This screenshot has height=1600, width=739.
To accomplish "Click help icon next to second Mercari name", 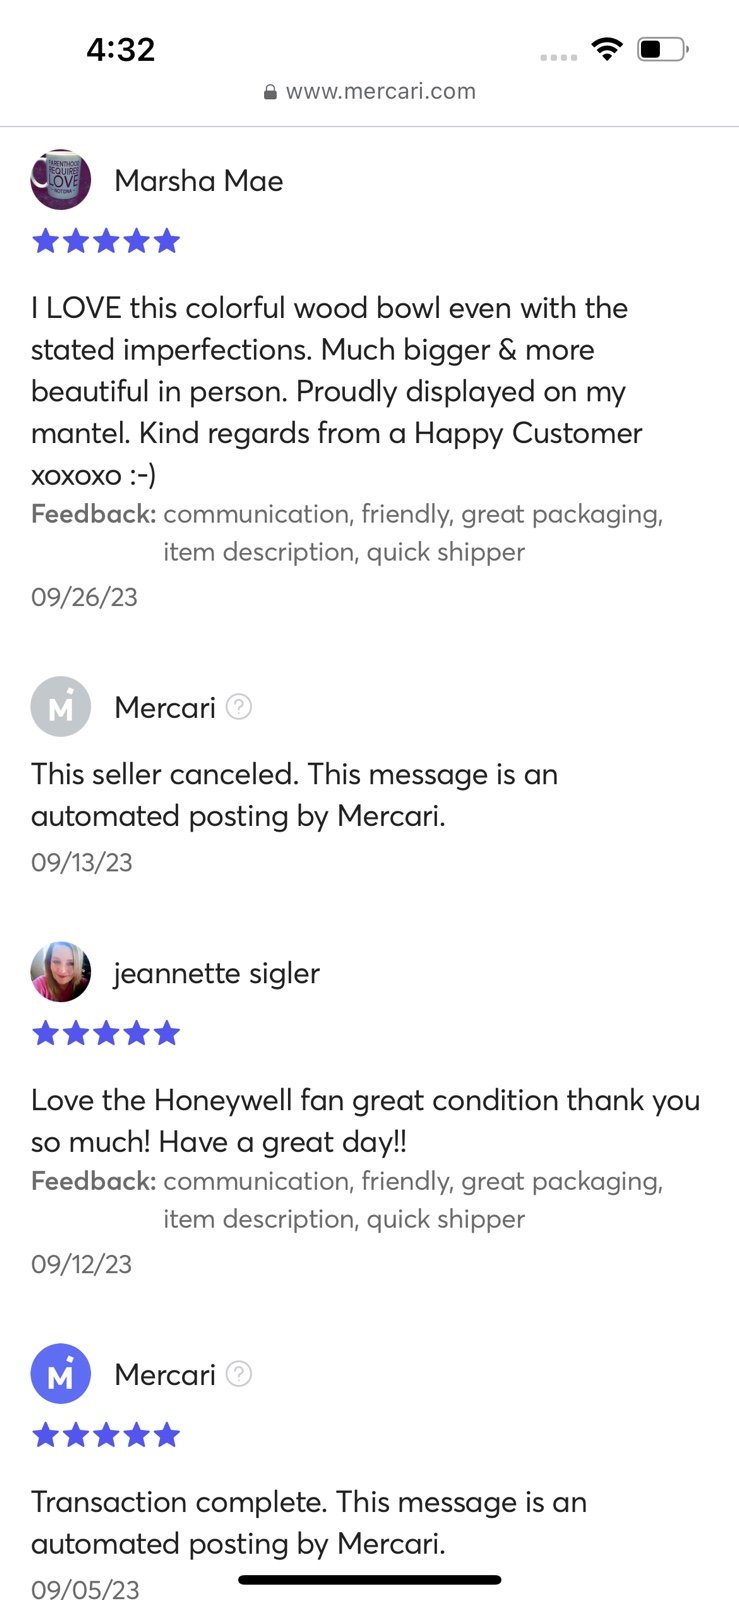I will [x=239, y=1374].
